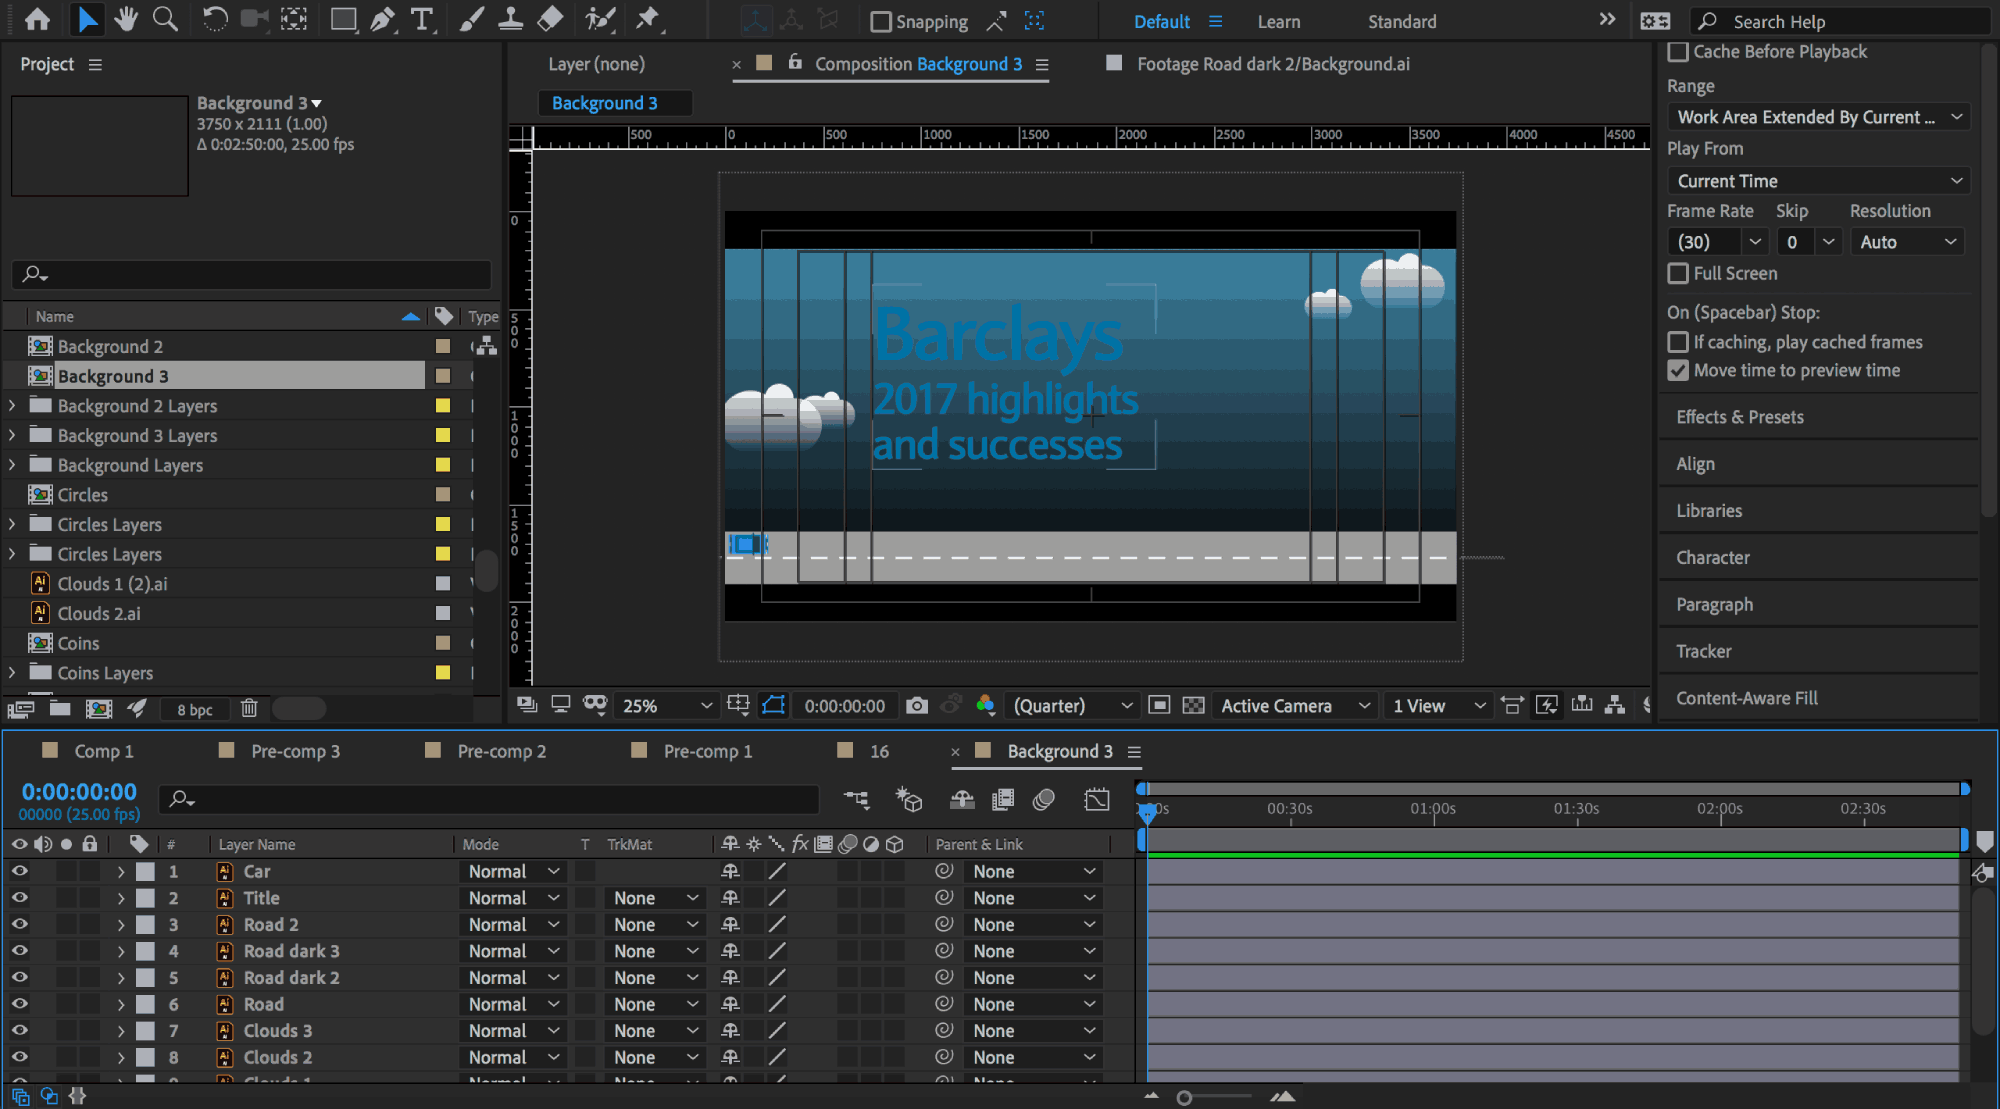Open the 25% magnification dropdown
This screenshot has width=2000, height=1109.
[x=666, y=706]
